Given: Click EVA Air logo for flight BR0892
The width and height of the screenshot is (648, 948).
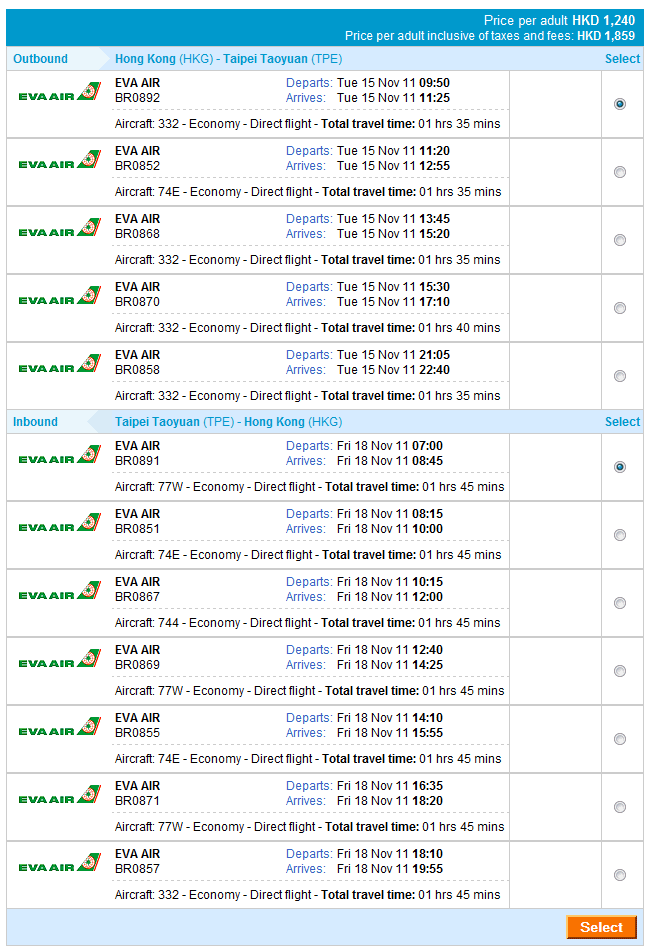Looking at the screenshot, I should tap(59, 93).
